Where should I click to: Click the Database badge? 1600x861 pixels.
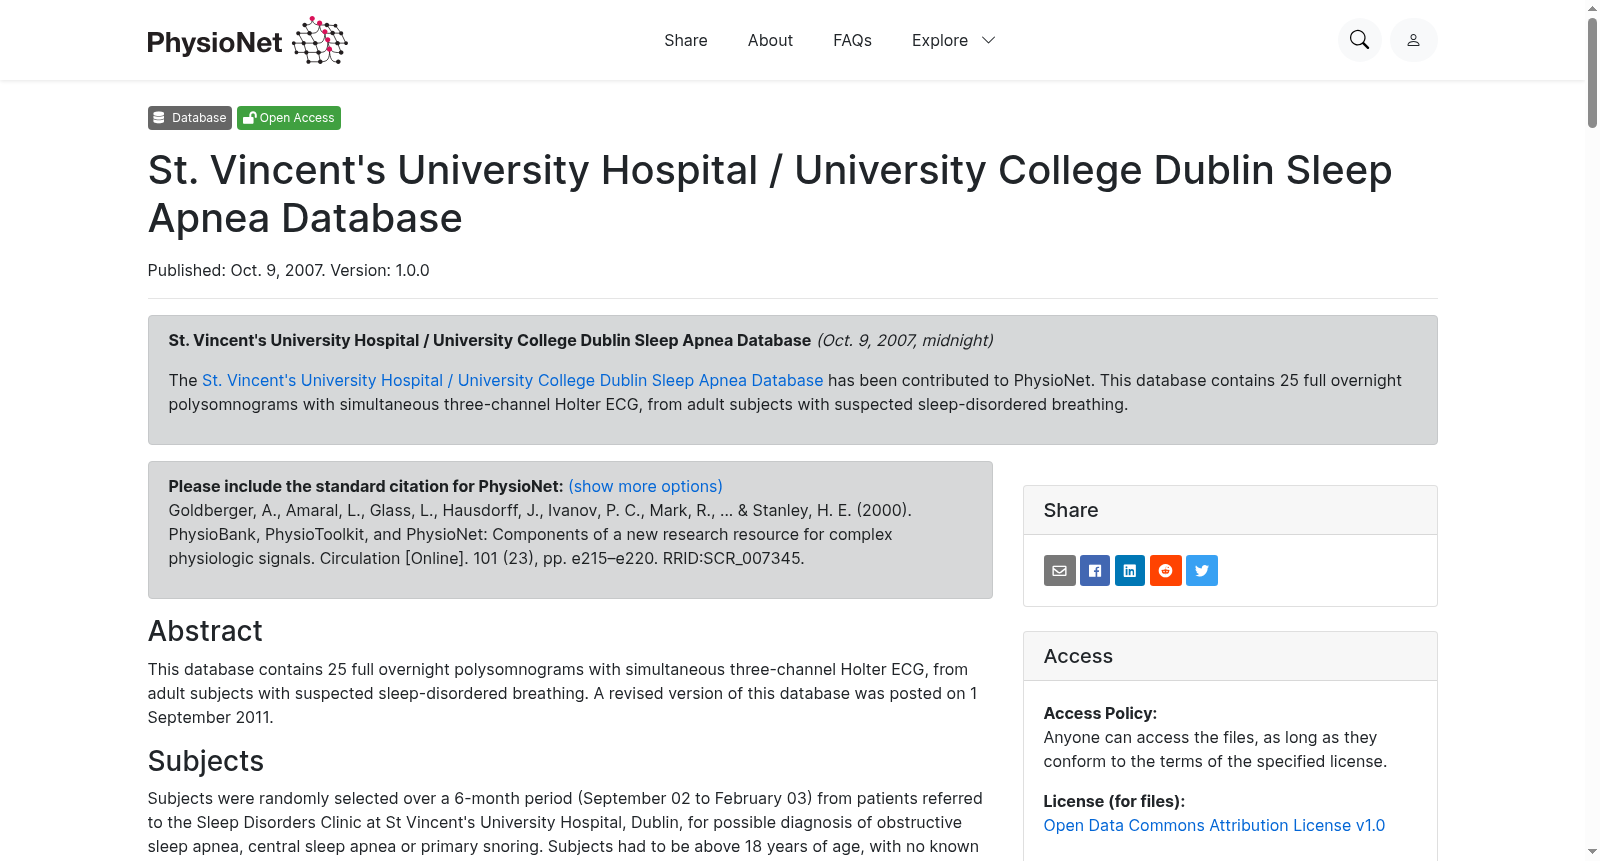coord(190,118)
